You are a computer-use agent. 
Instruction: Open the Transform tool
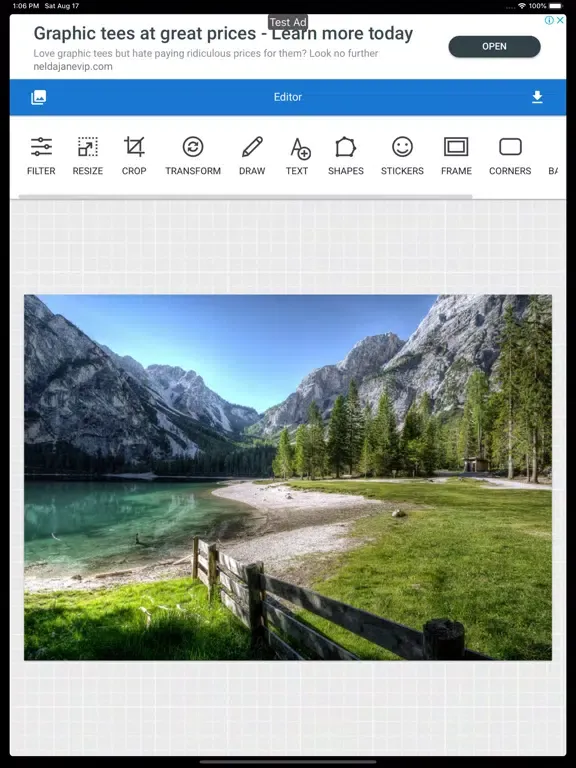(193, 156)
